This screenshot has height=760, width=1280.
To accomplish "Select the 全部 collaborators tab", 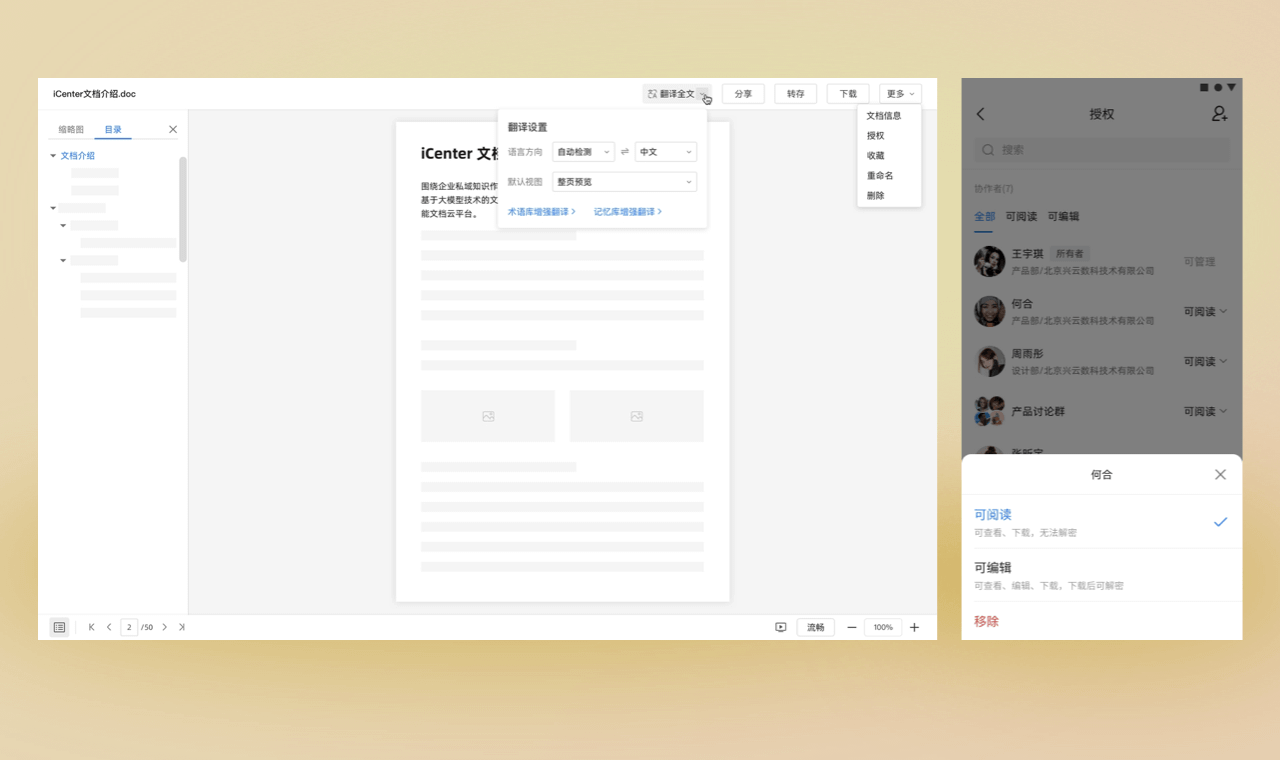I will 984,216.
